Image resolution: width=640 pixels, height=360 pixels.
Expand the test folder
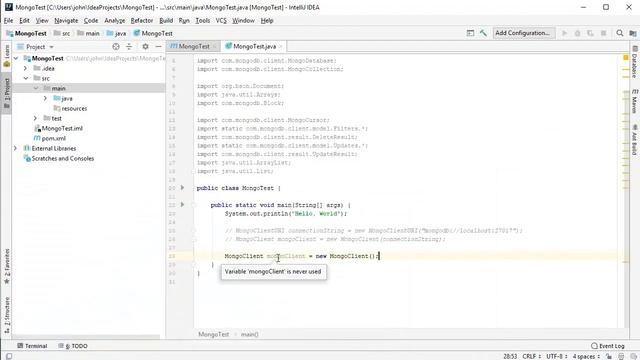(36, 118)
